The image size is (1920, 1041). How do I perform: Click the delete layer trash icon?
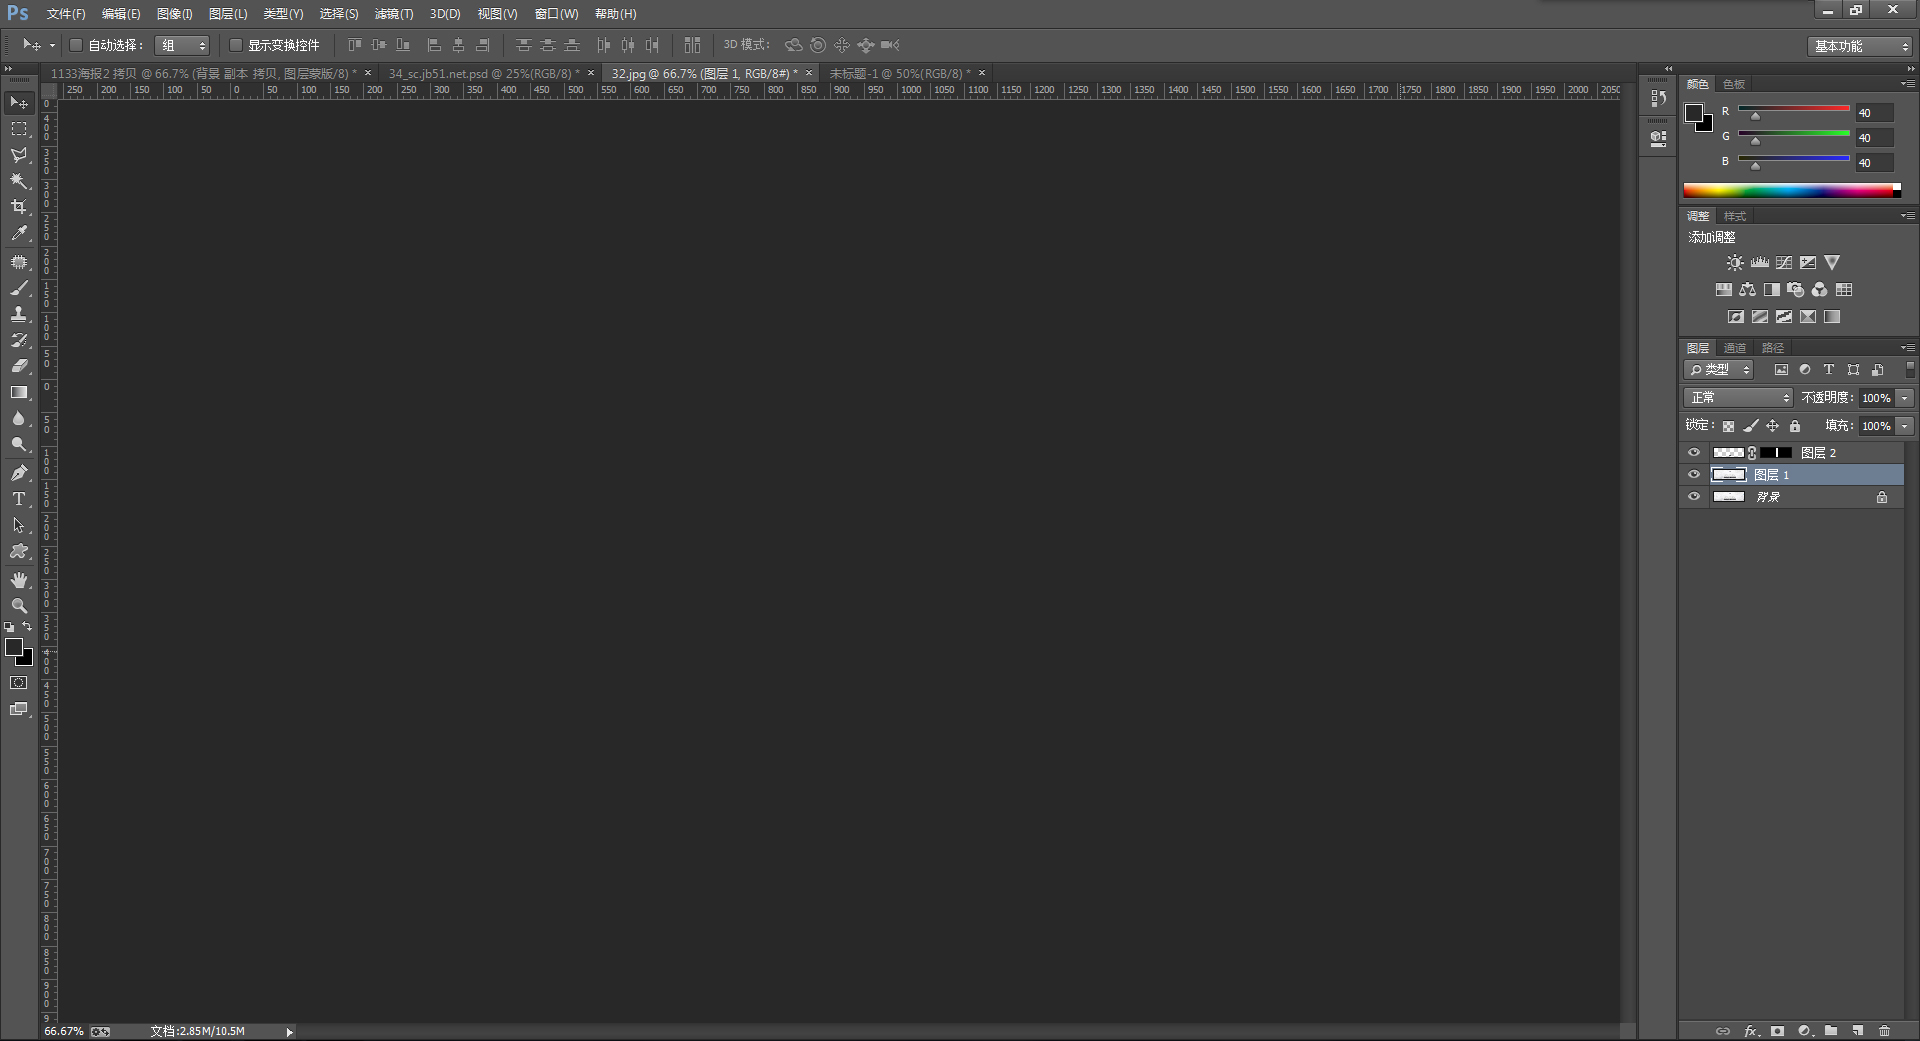(1884, 1031)
